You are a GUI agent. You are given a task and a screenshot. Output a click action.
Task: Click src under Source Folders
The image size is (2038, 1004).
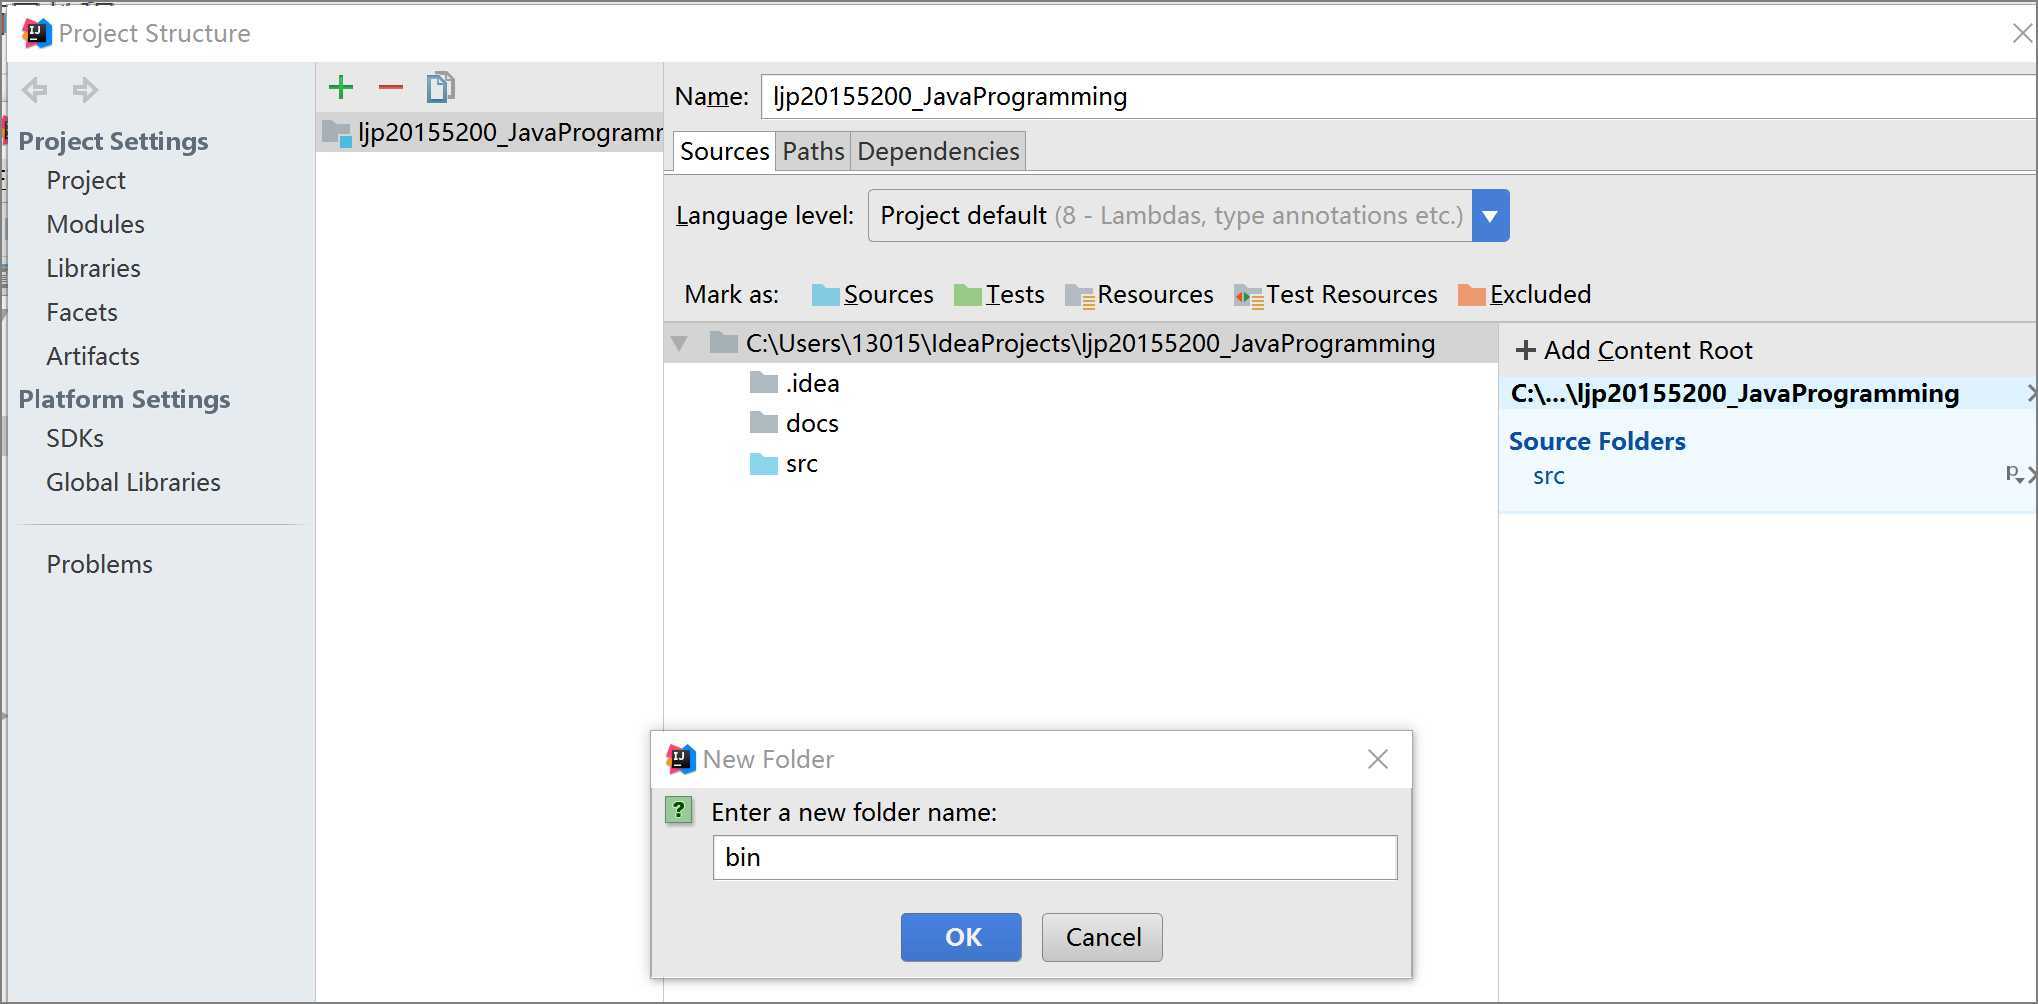point(1548,476)
